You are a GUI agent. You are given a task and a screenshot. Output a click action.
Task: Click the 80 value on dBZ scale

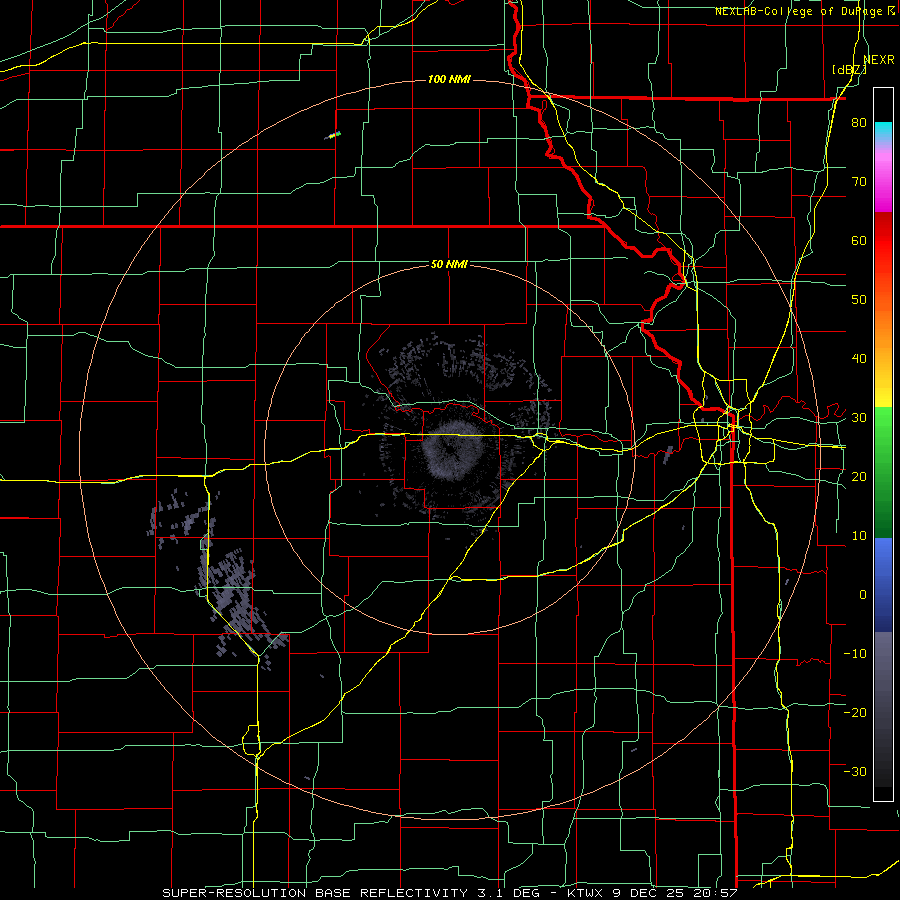[859, 123]
